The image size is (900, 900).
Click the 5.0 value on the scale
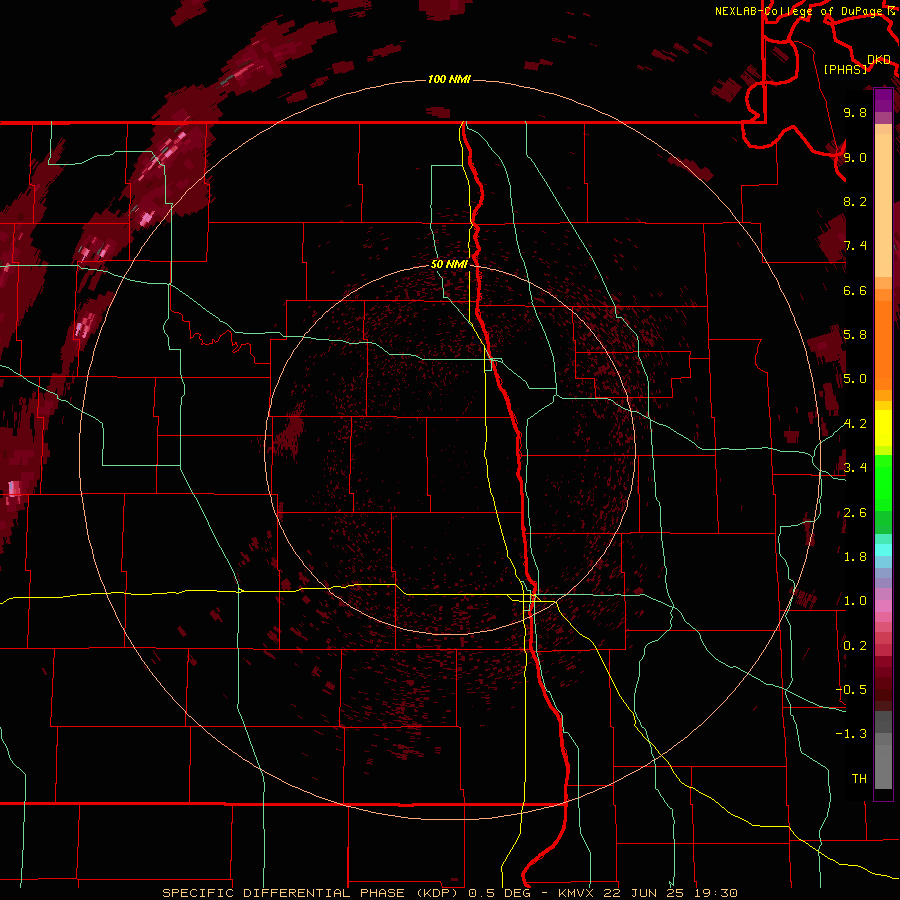coord(855,379)
